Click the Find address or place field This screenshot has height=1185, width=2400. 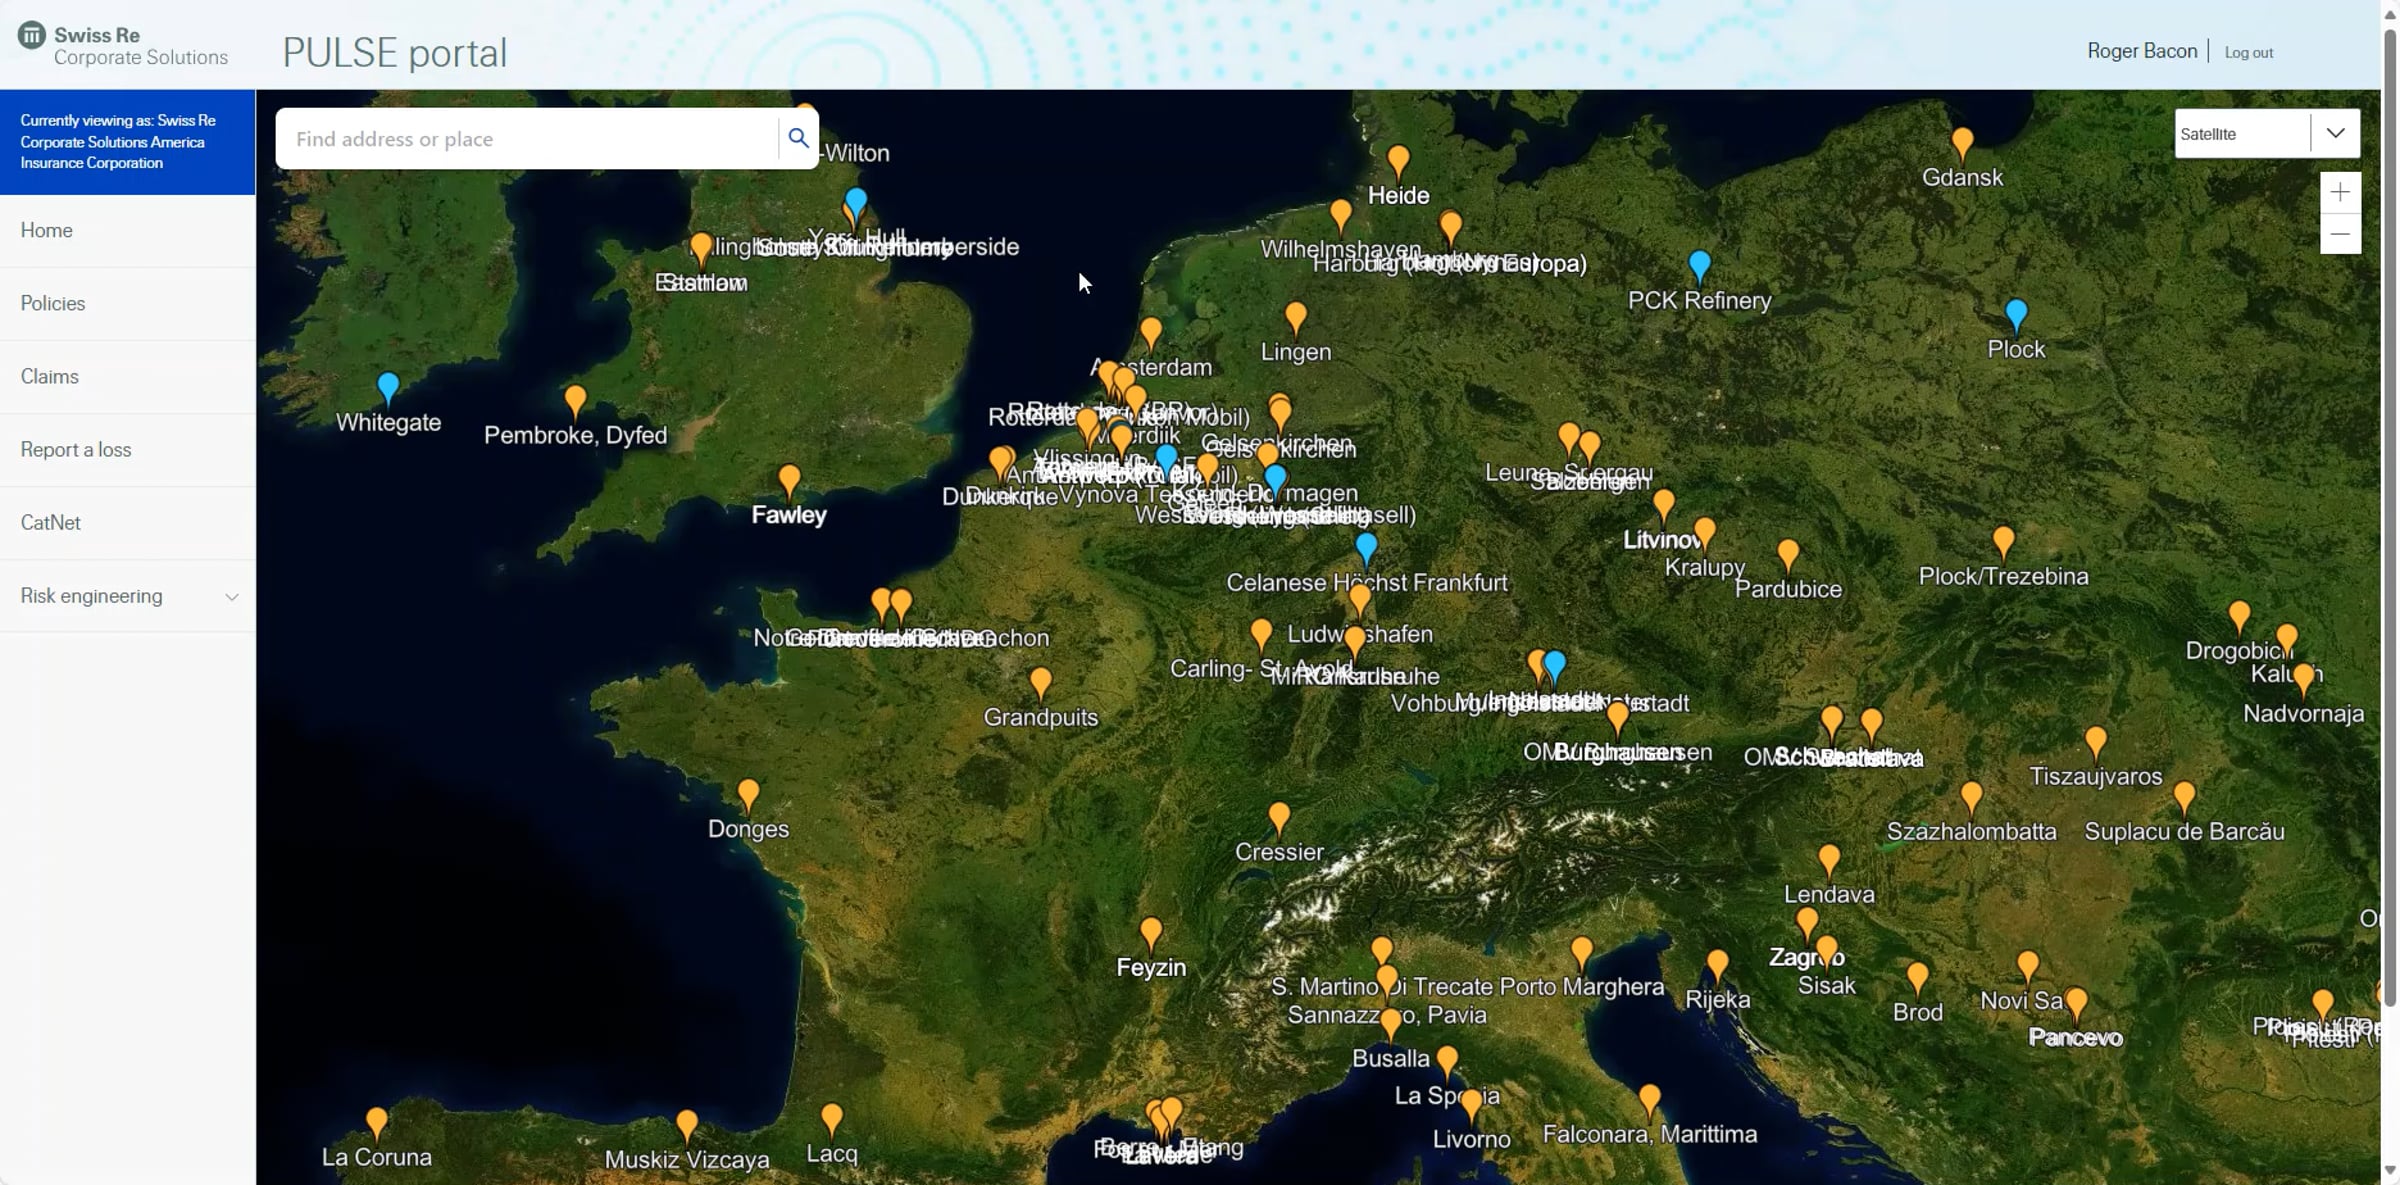527,139
